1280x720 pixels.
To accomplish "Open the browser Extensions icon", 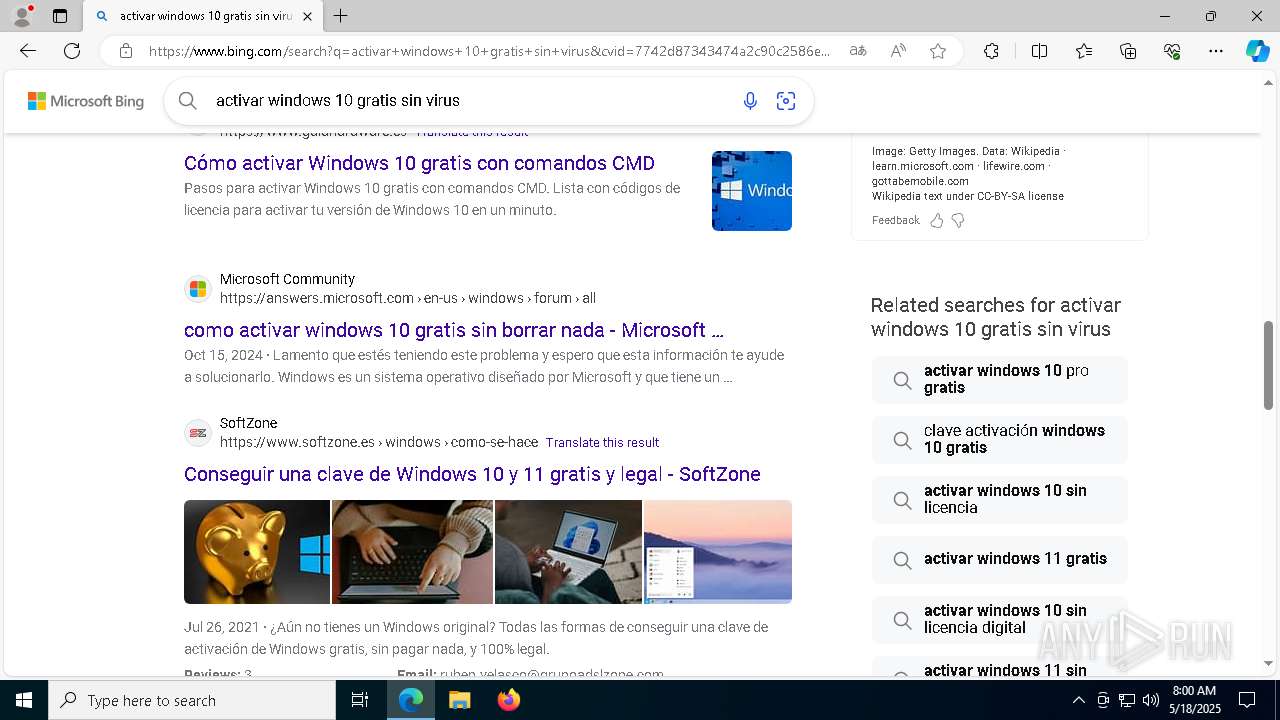I will click(991, 51).
